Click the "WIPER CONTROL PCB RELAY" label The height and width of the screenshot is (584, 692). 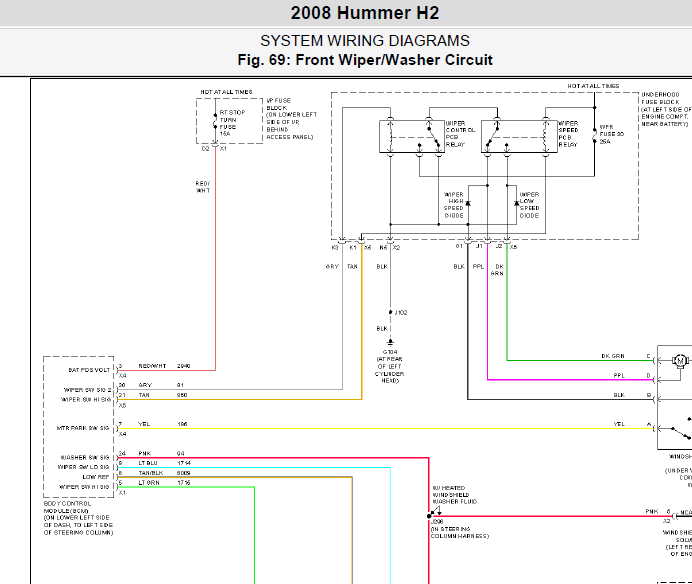(460, 134)
